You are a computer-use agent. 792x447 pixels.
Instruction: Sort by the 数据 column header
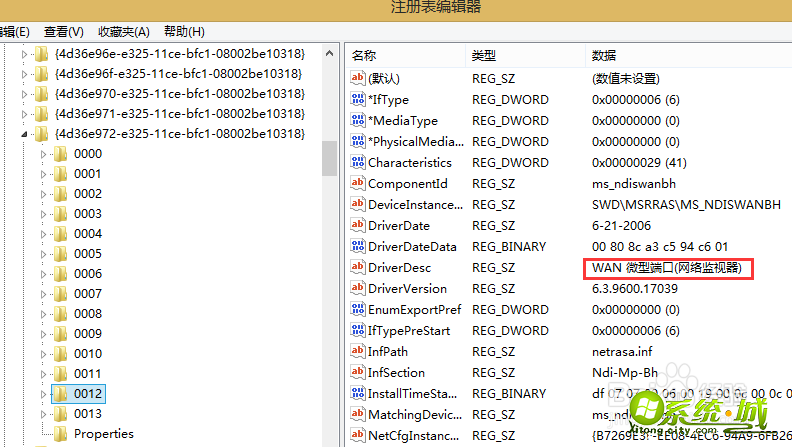[689, 56]
